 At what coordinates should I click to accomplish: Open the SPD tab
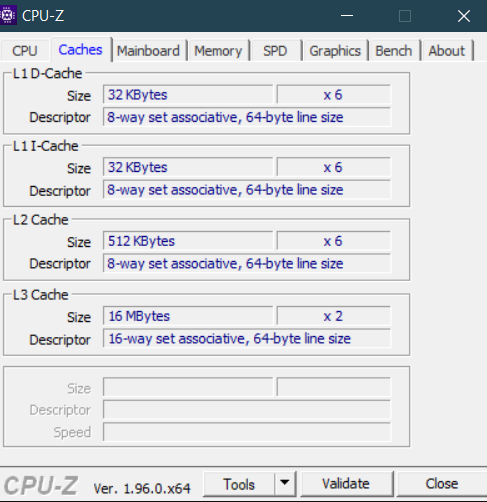coord(275,51)
